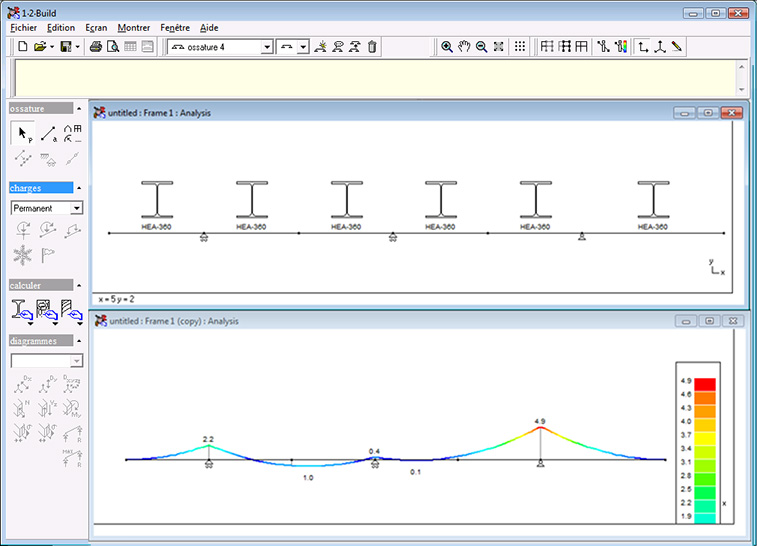
Task: Click the charges panel header
Action: 41,188
